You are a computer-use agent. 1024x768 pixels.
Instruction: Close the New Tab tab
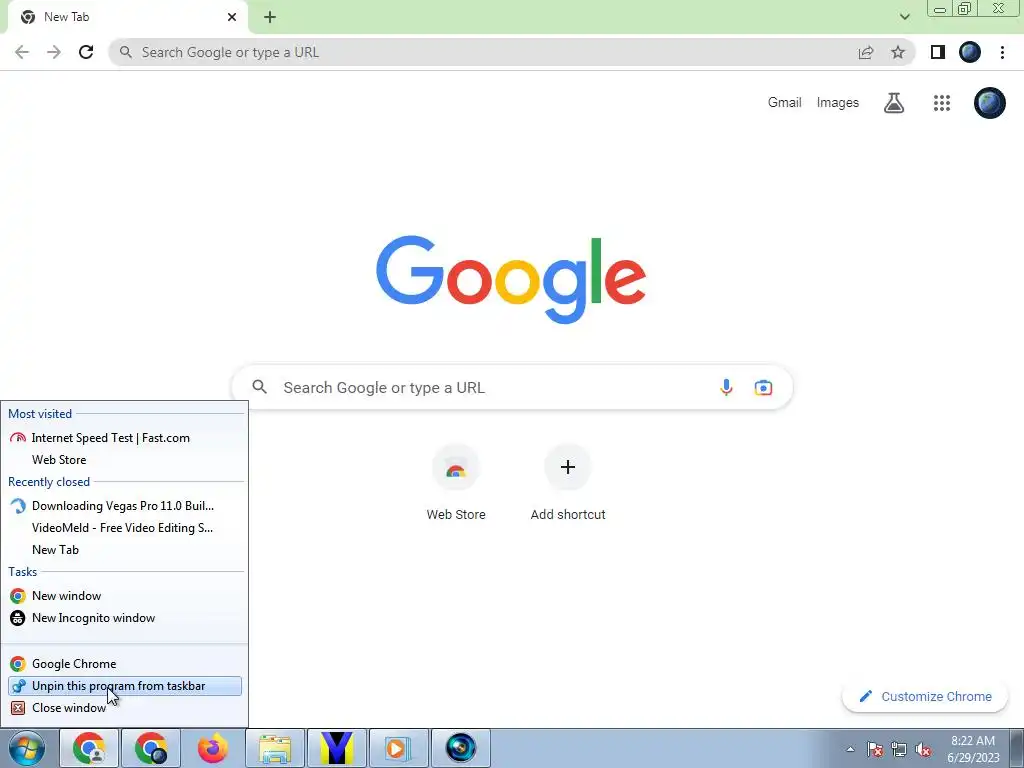tap(232, 17)
